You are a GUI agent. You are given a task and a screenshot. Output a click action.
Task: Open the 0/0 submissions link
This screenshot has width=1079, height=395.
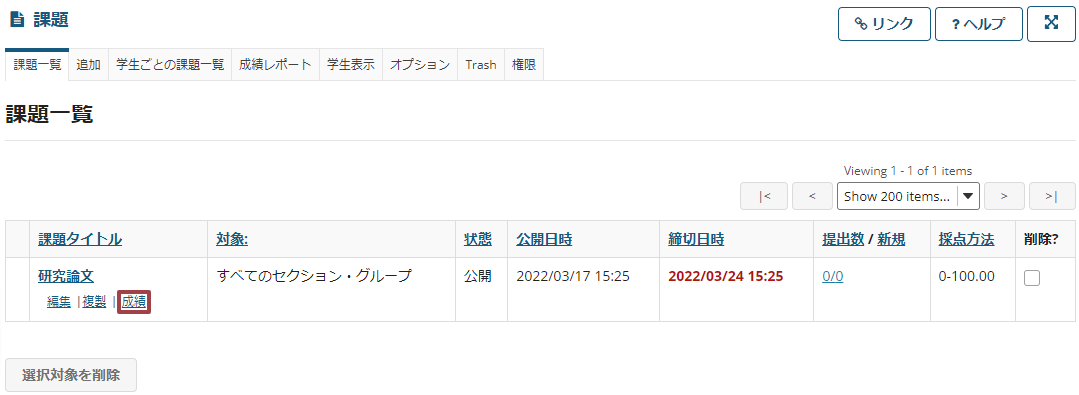pyautogui.click(x=833, y=277)
